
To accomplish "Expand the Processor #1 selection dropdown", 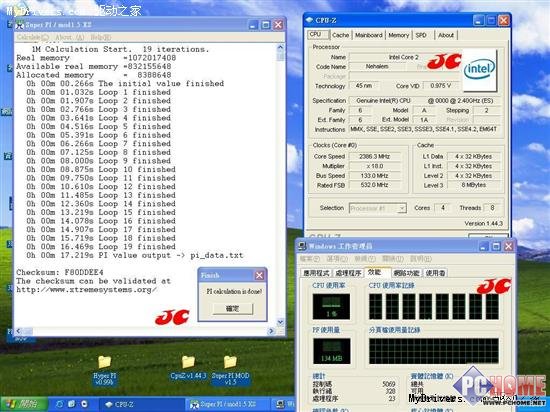I will (402, 208).
